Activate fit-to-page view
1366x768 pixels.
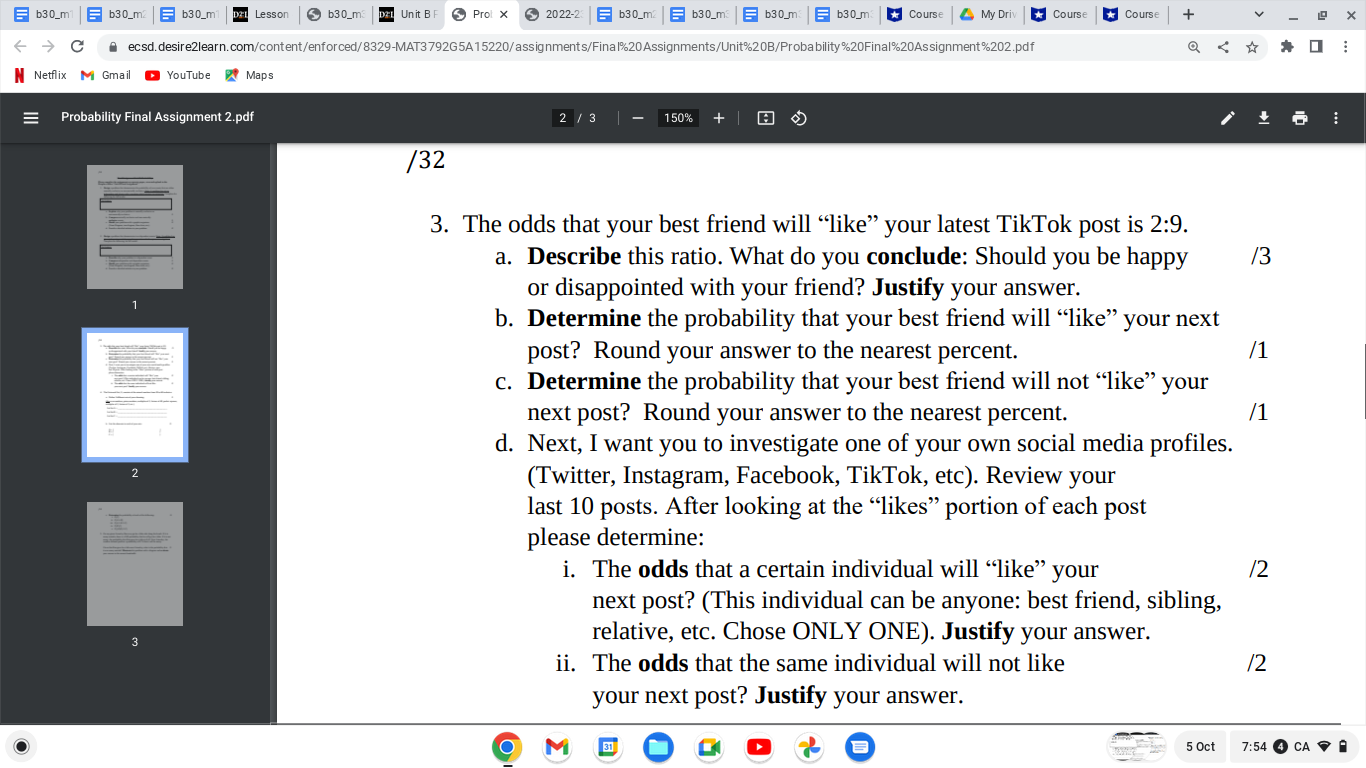(x=764, y=117)
